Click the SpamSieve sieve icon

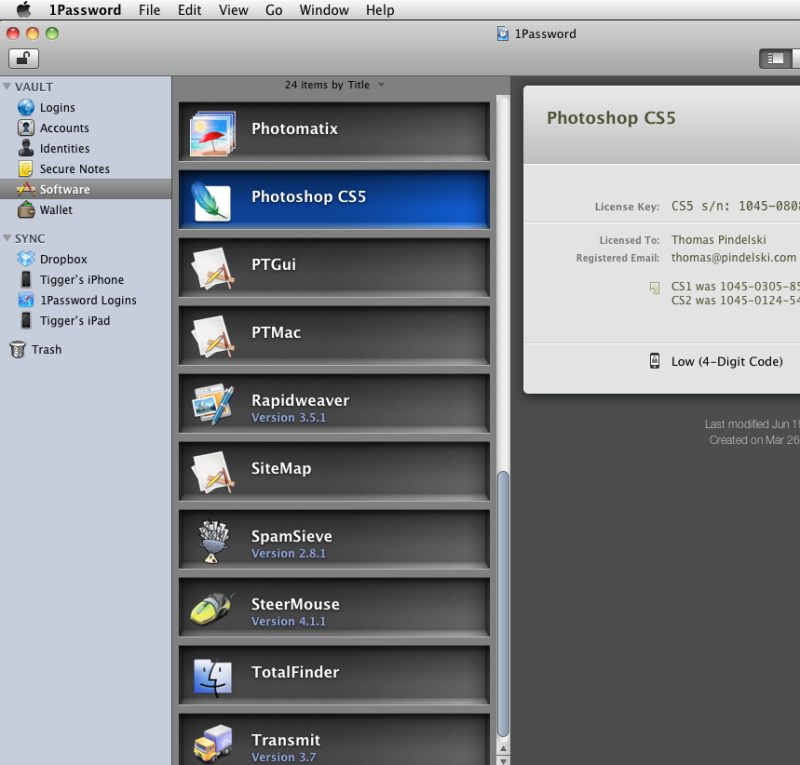pos(214,541)
